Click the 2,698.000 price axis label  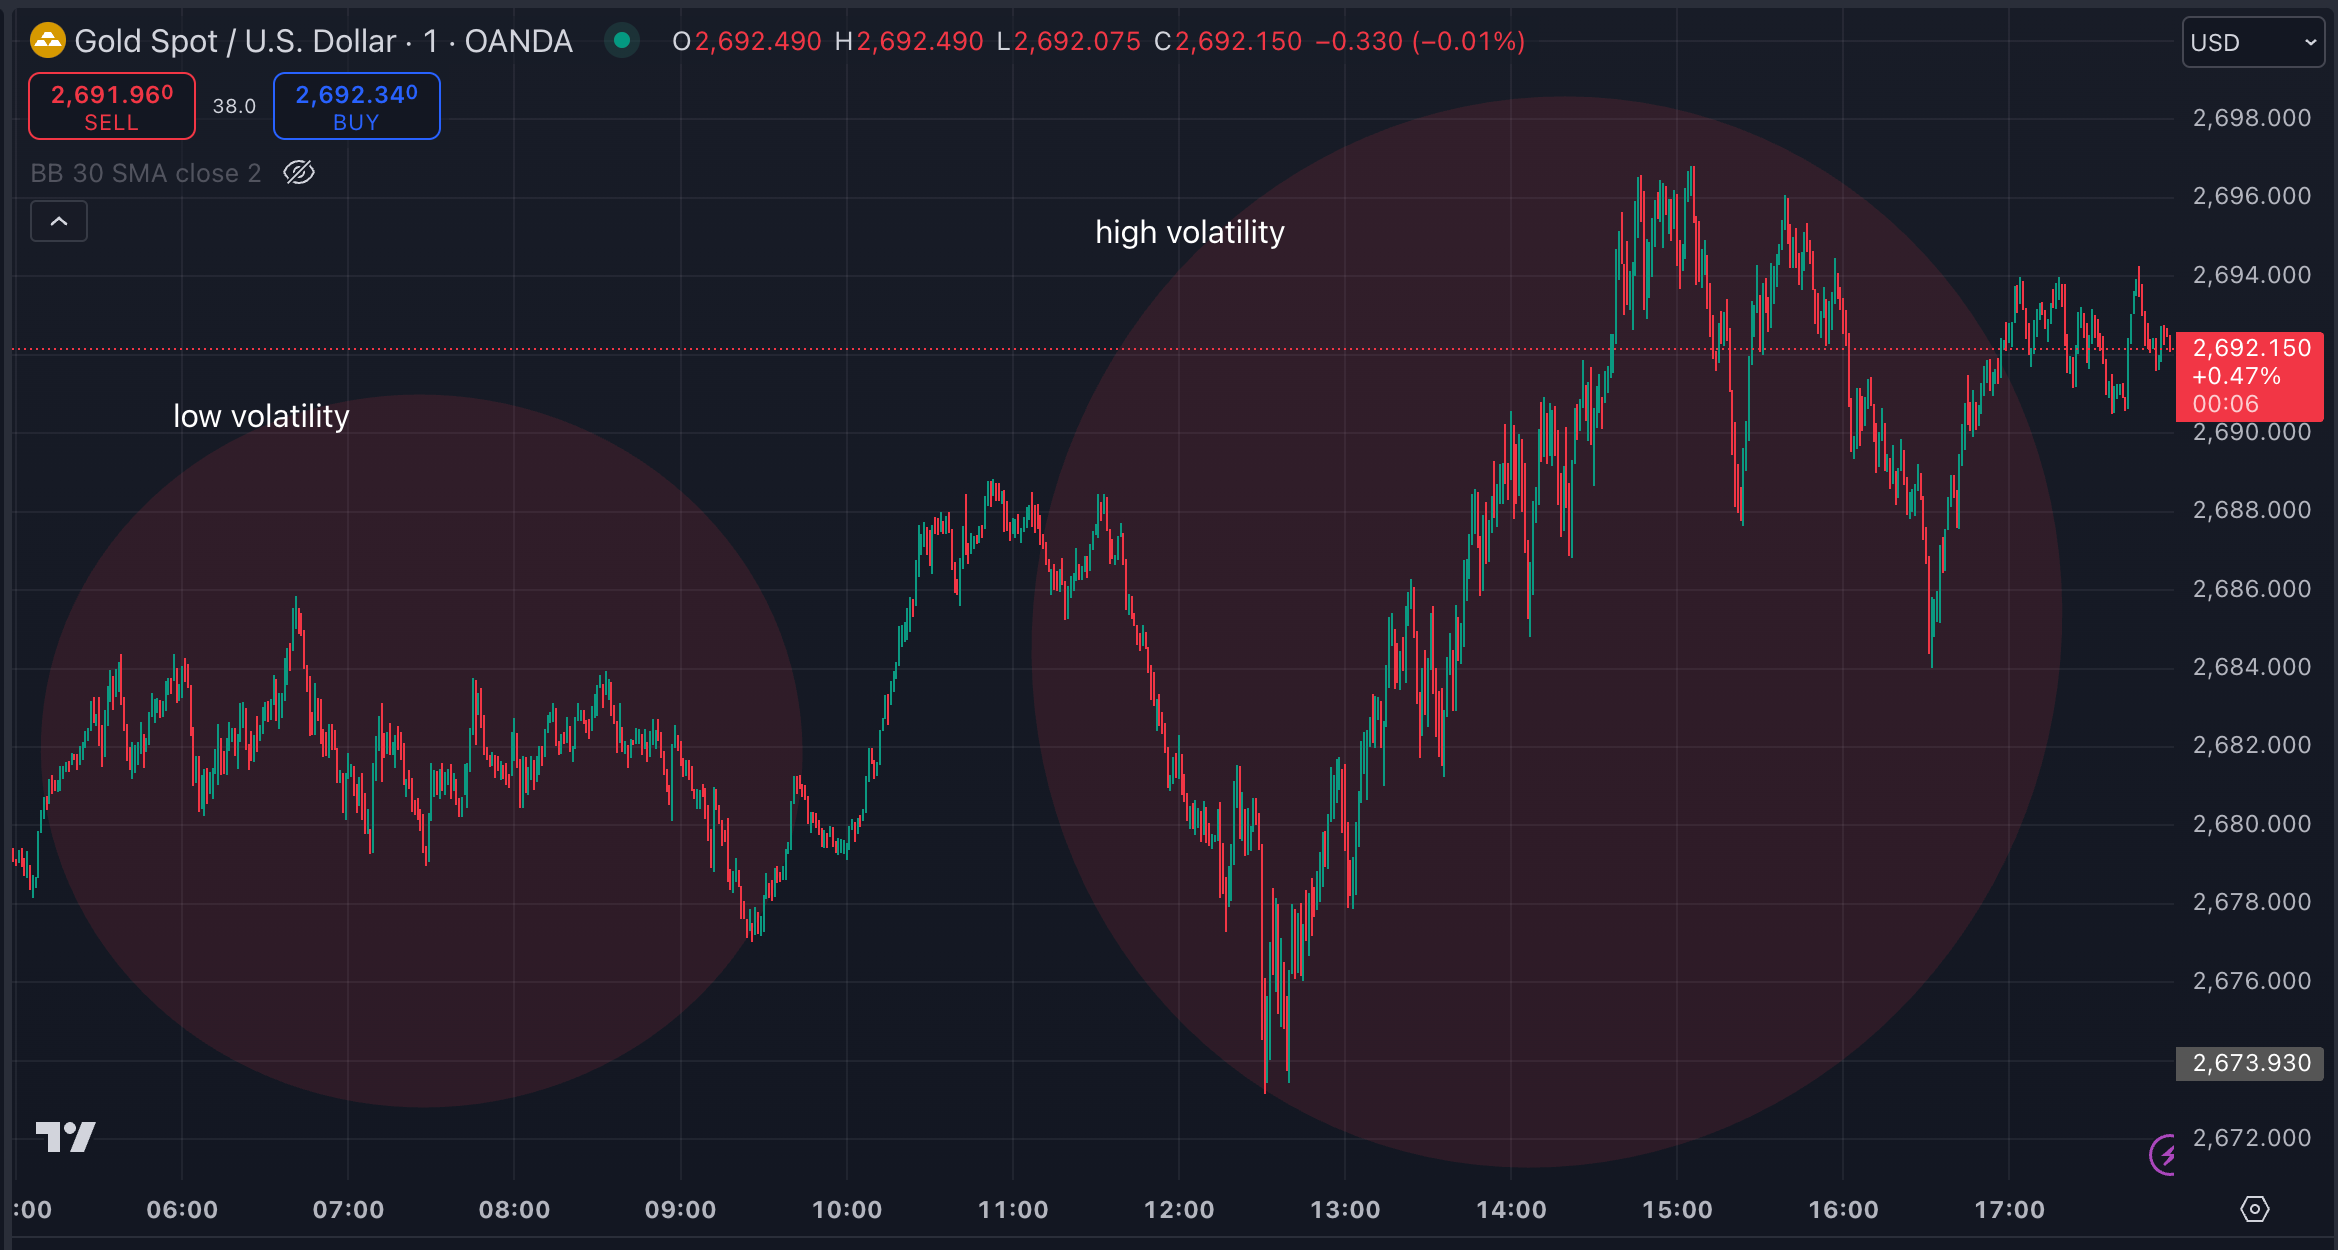click(x=2252, y=118)
